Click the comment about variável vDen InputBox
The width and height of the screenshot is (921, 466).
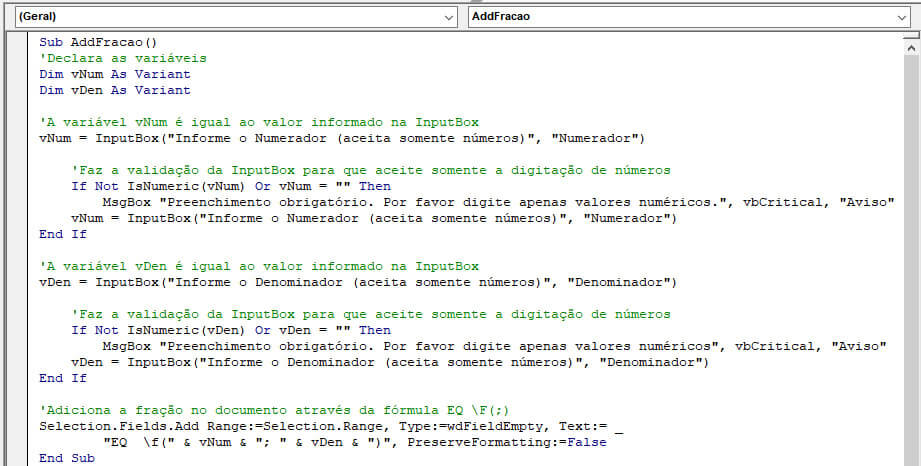[259, 266]
